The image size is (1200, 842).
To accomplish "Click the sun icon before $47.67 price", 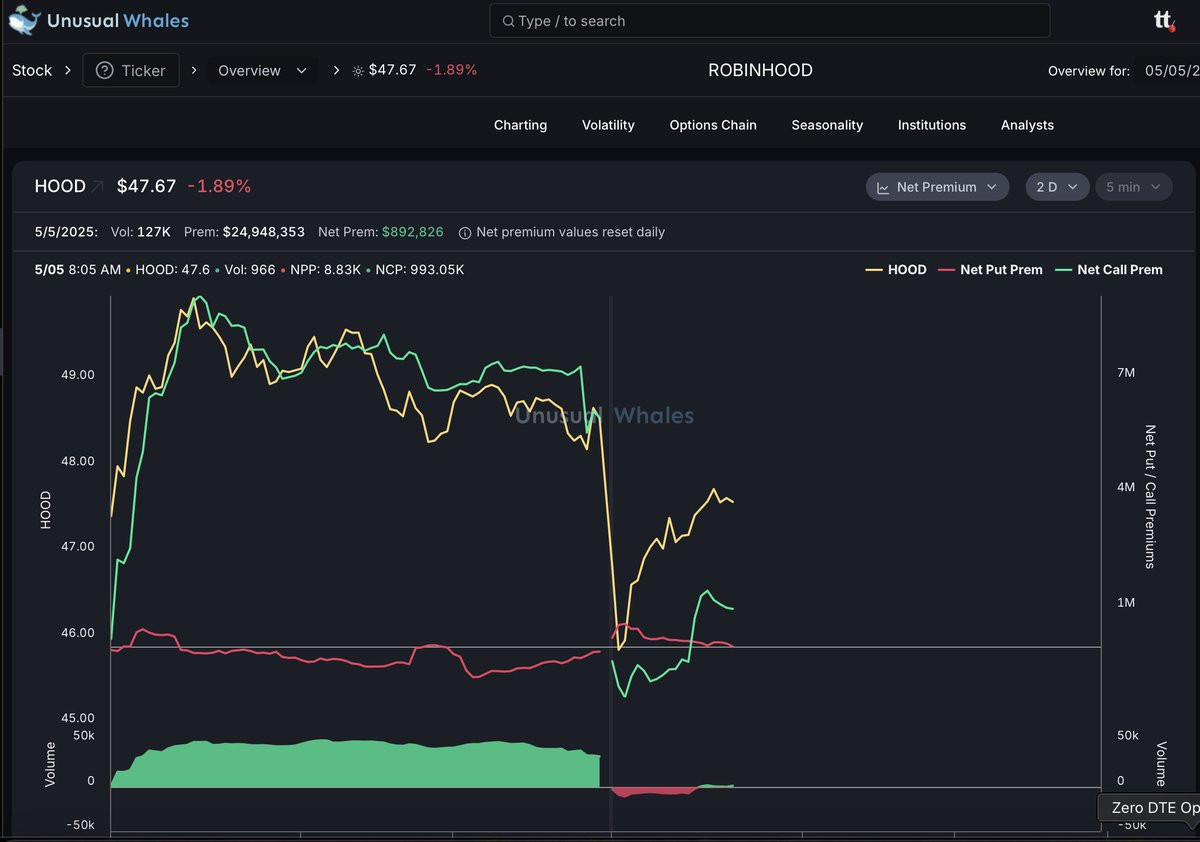I will tap(358, 71).
